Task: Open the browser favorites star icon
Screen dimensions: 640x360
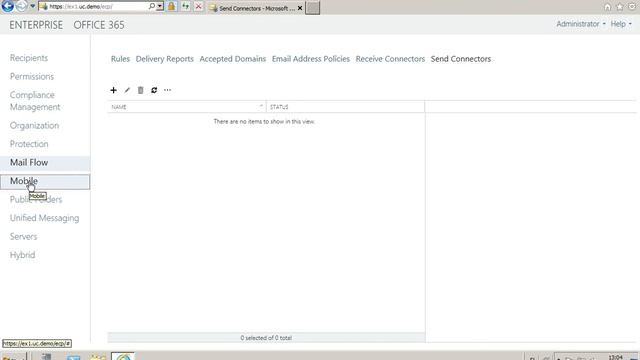Action: 620,7
